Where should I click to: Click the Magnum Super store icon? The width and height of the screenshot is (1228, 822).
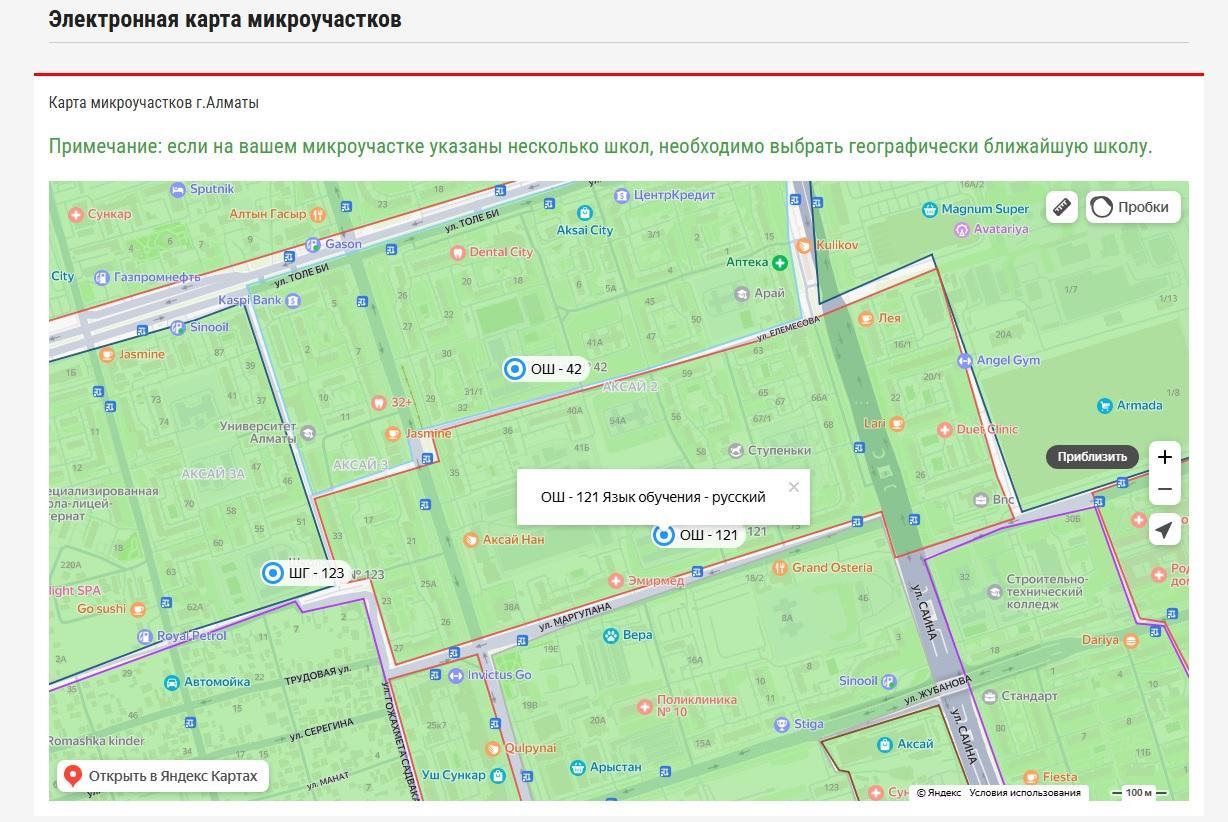930,209
